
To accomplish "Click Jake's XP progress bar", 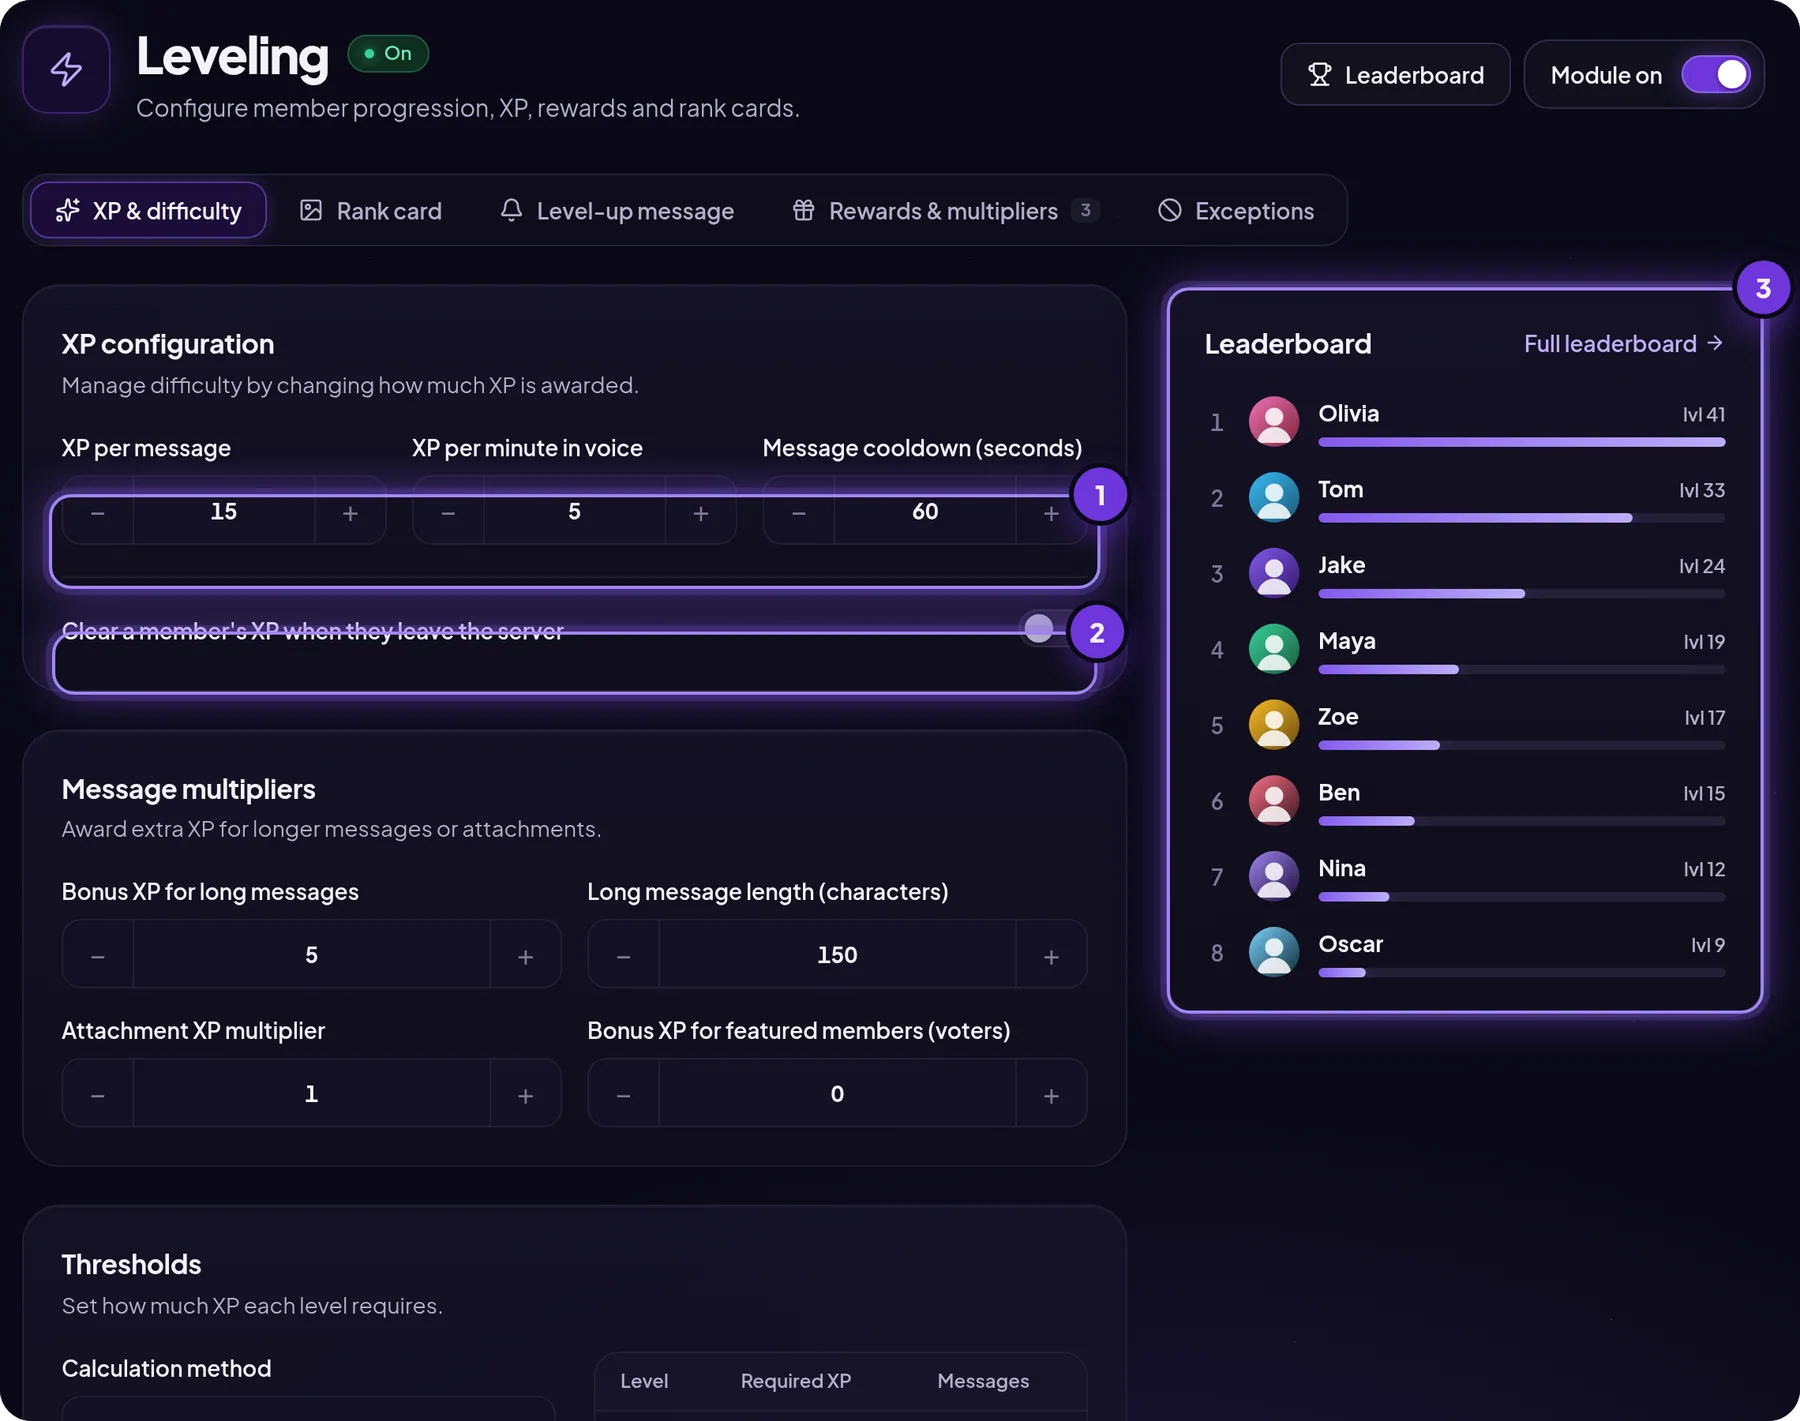I will point(1521,594).
